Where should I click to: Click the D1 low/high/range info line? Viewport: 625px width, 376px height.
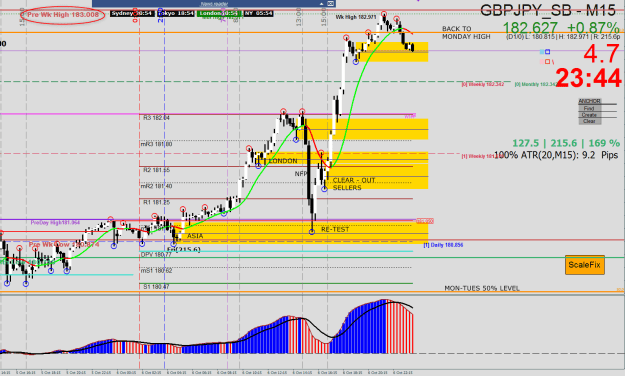coord(563,37)
